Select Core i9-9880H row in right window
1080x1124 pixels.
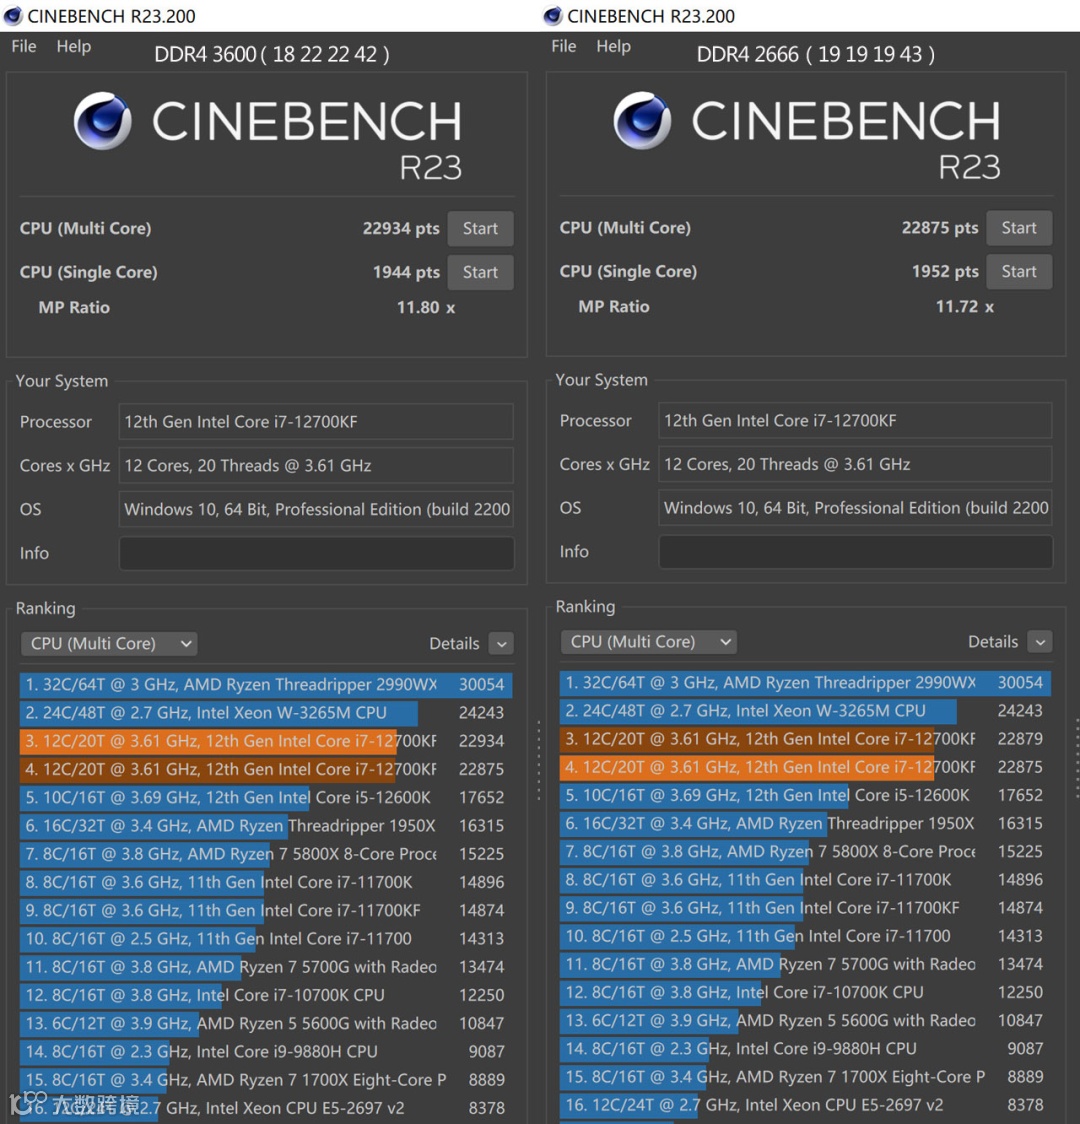[x=806, y=1049]
